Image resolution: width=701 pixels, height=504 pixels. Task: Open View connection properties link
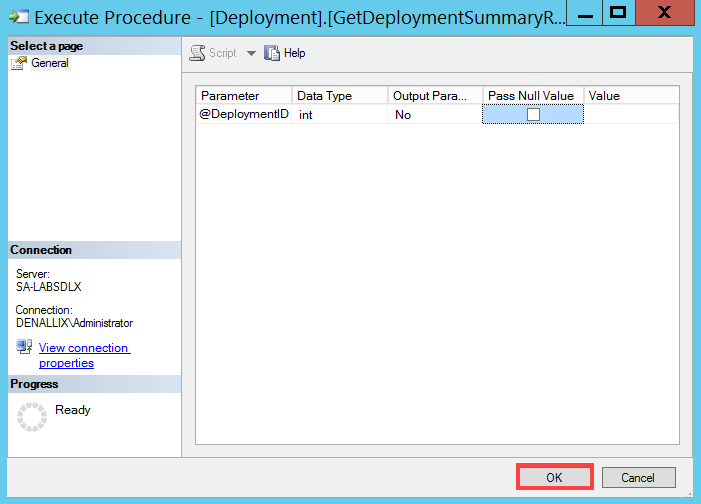pyautogui.click(x=84, y=355)
